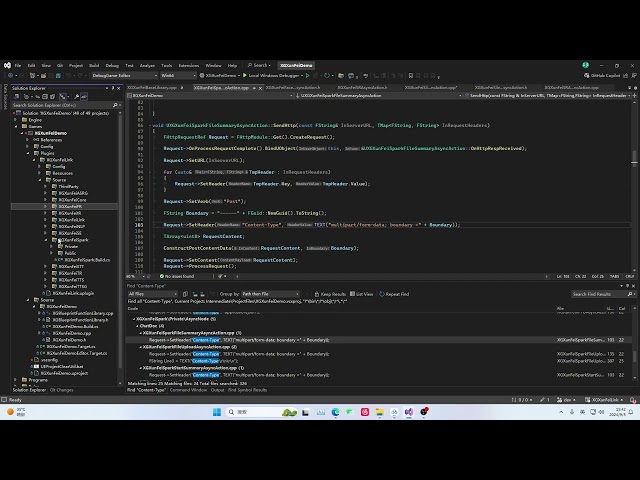Open the Tools menu
This screenshot has height=480, width=640.
click(x=167, y=65)
